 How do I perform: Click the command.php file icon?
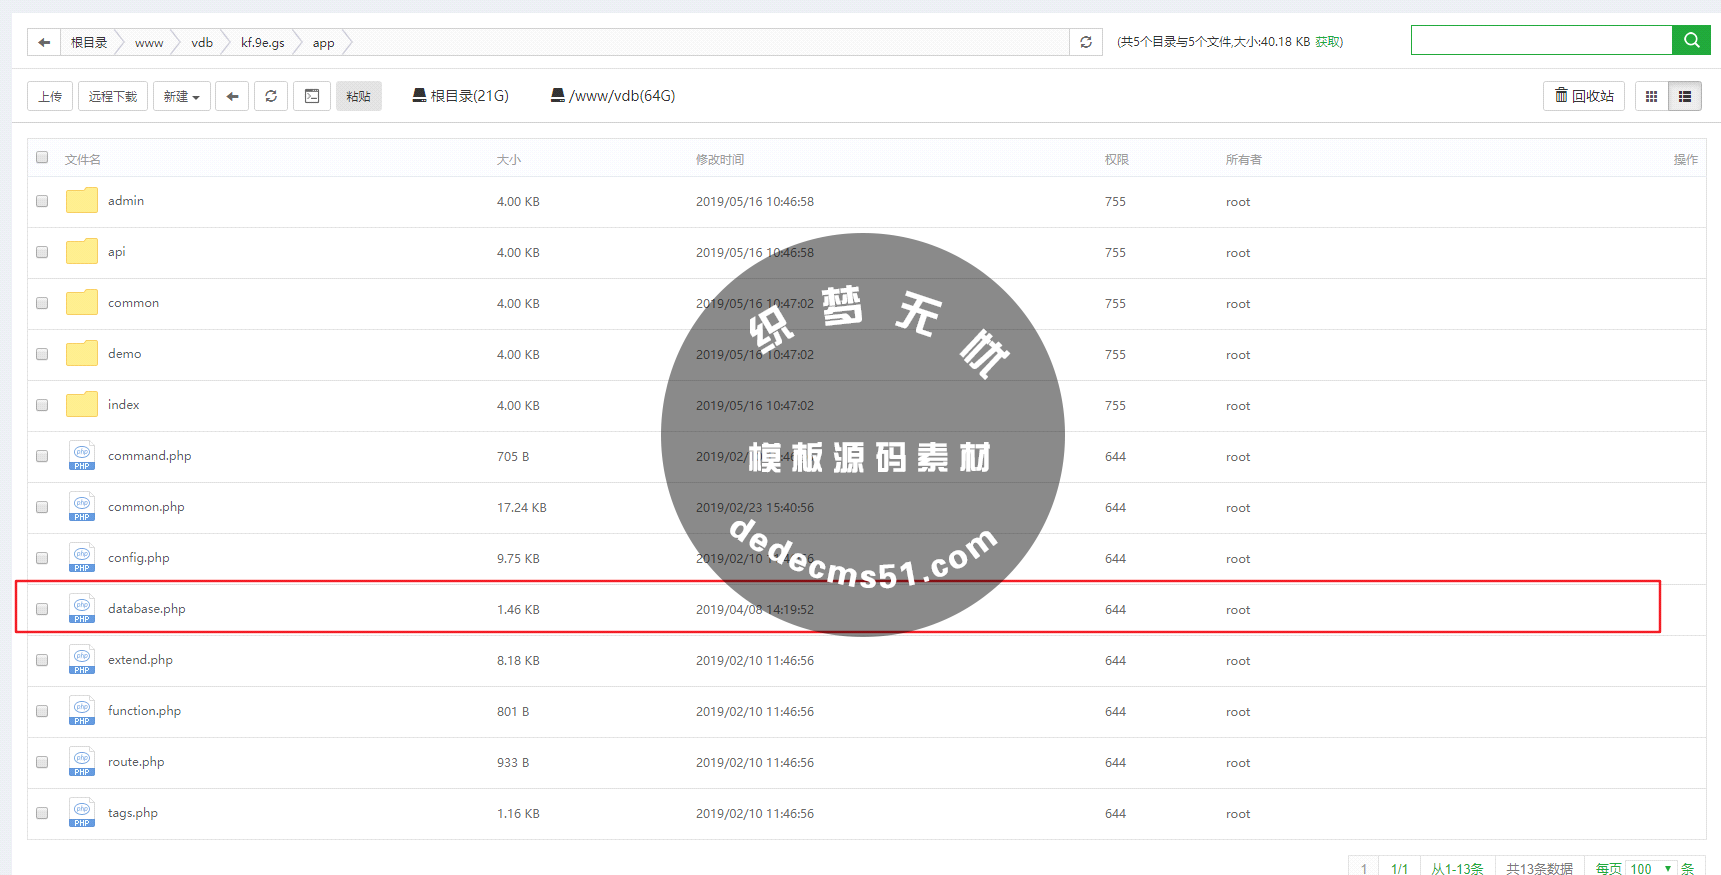pyautogui.click(x=82, y=456)
